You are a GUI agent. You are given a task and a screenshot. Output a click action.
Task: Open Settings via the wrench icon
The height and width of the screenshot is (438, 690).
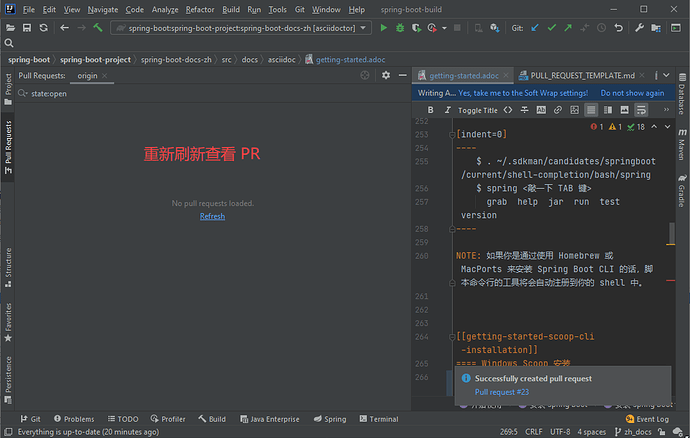(639, 28)
